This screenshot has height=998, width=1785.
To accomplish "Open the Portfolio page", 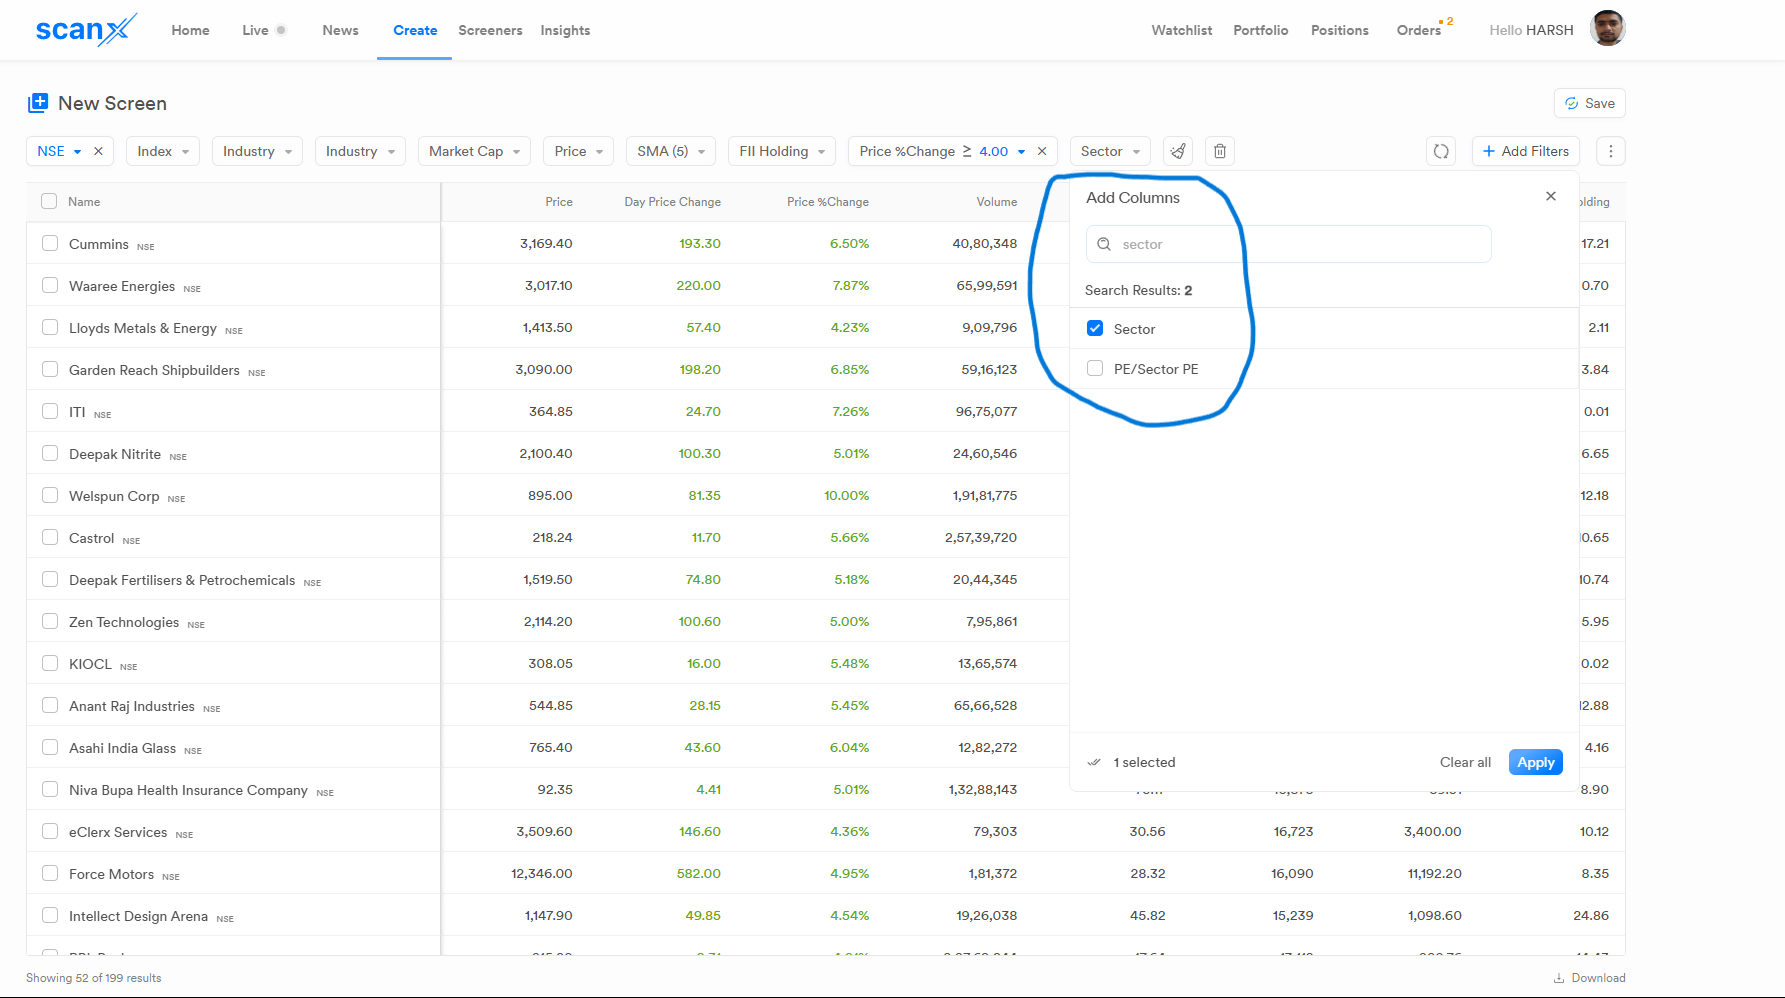I will point(1260,30).
